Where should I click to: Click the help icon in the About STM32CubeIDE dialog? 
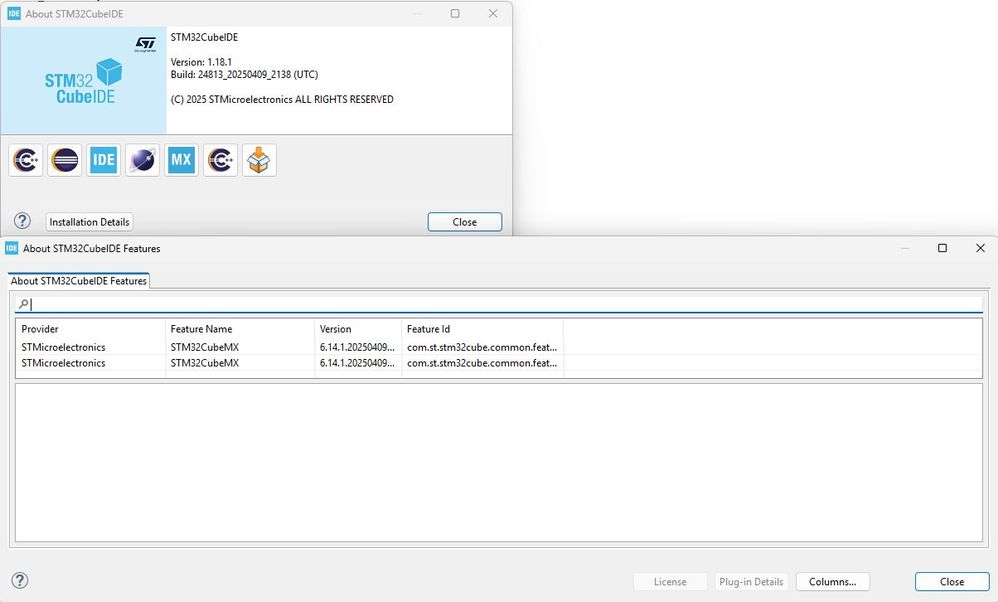point(22,221)
